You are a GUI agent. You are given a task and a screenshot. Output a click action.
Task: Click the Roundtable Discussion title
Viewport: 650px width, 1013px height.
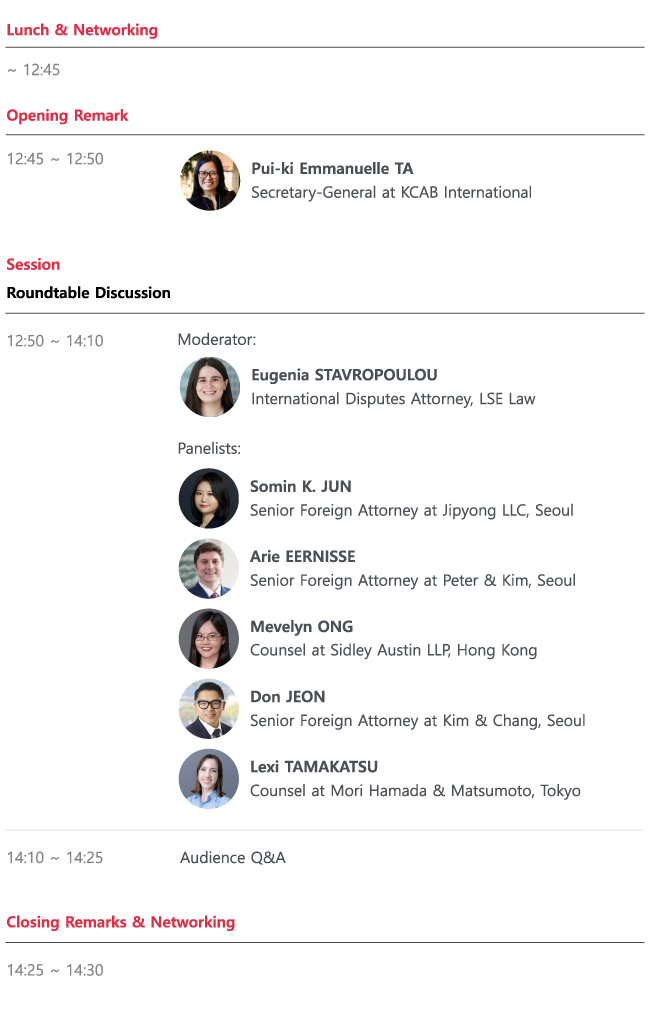[88, 293]
